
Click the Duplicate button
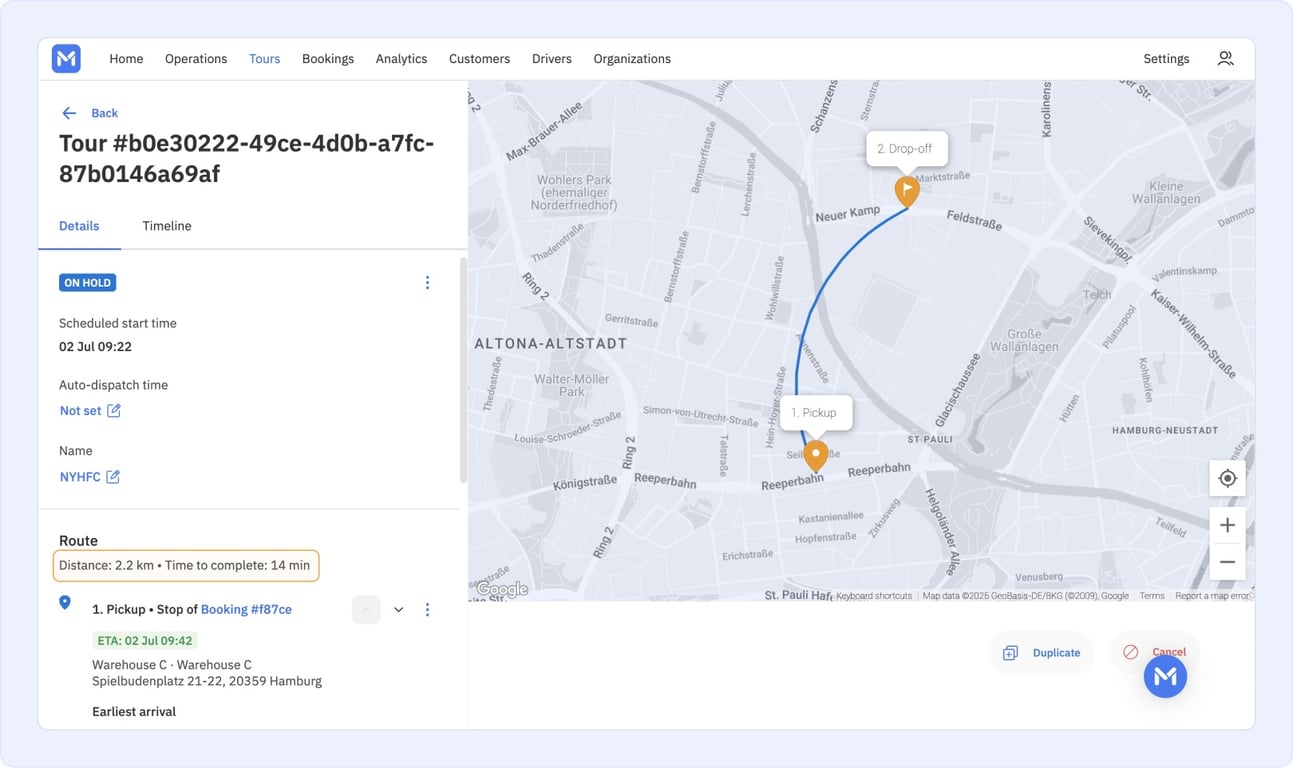[1041, 653]
